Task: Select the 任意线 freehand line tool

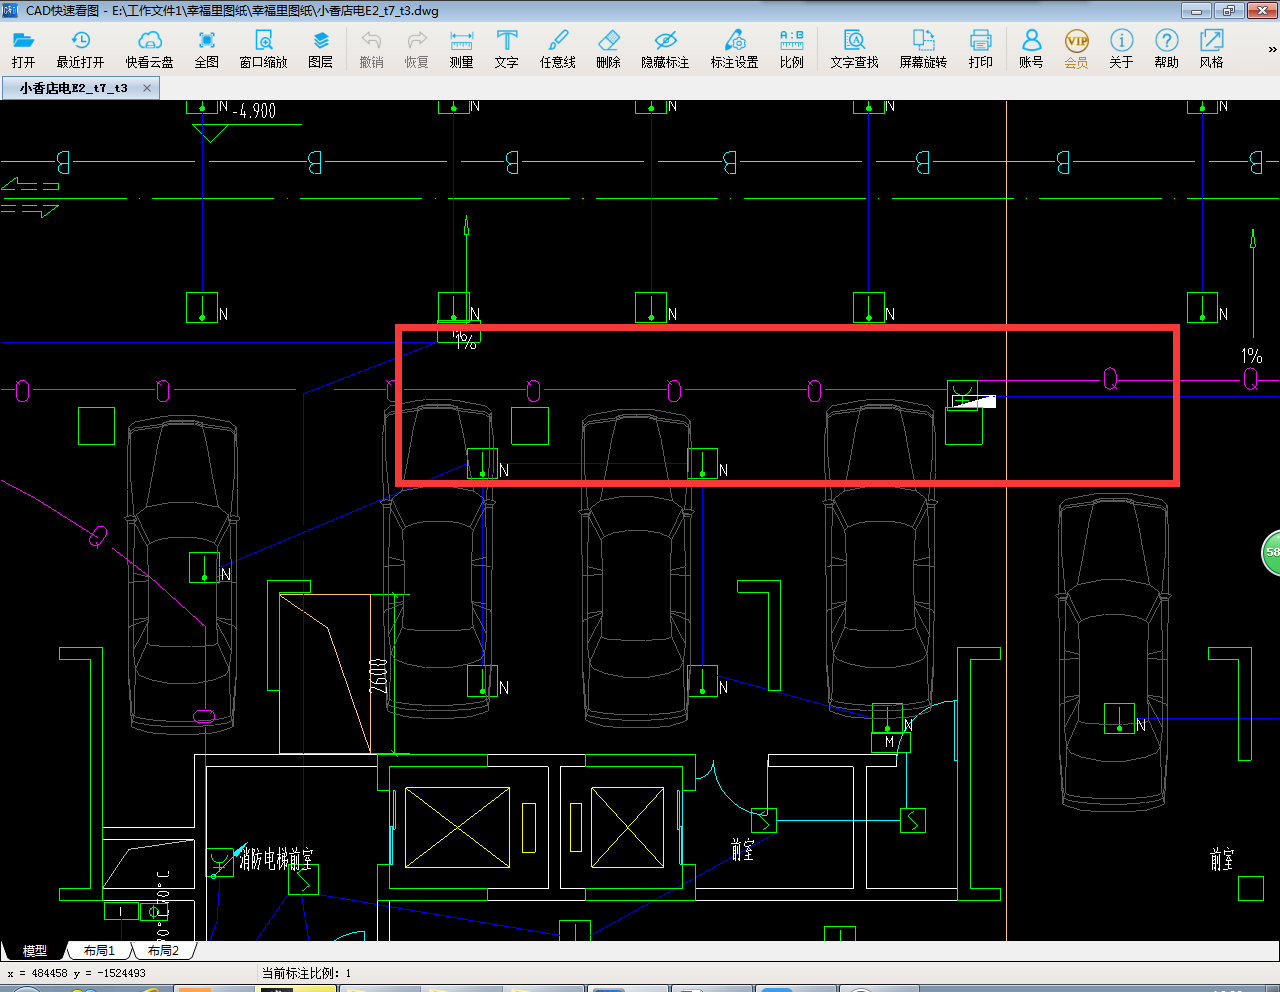Action: [558, 49]
